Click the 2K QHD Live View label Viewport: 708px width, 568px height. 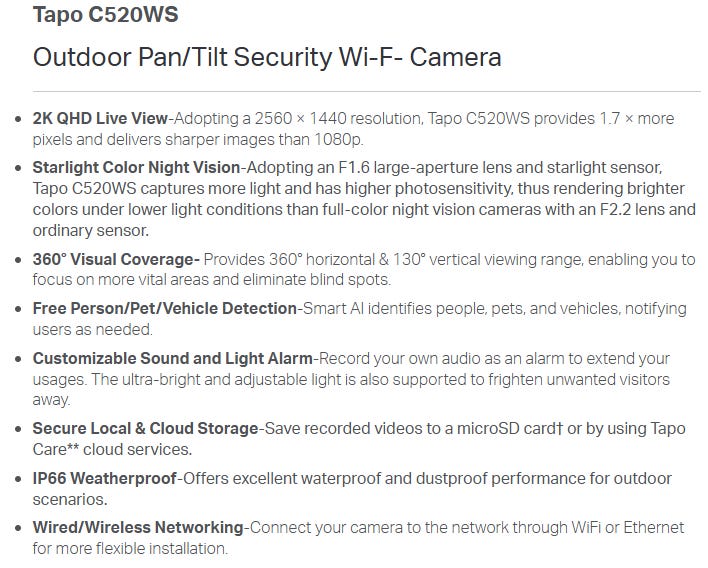pos(100,118)
